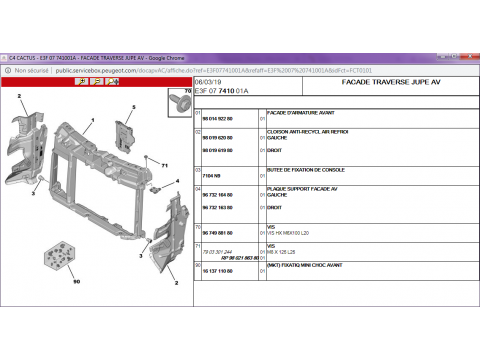
Task: Open the screw 70 inset thumbnail
Action: [180, 103]
